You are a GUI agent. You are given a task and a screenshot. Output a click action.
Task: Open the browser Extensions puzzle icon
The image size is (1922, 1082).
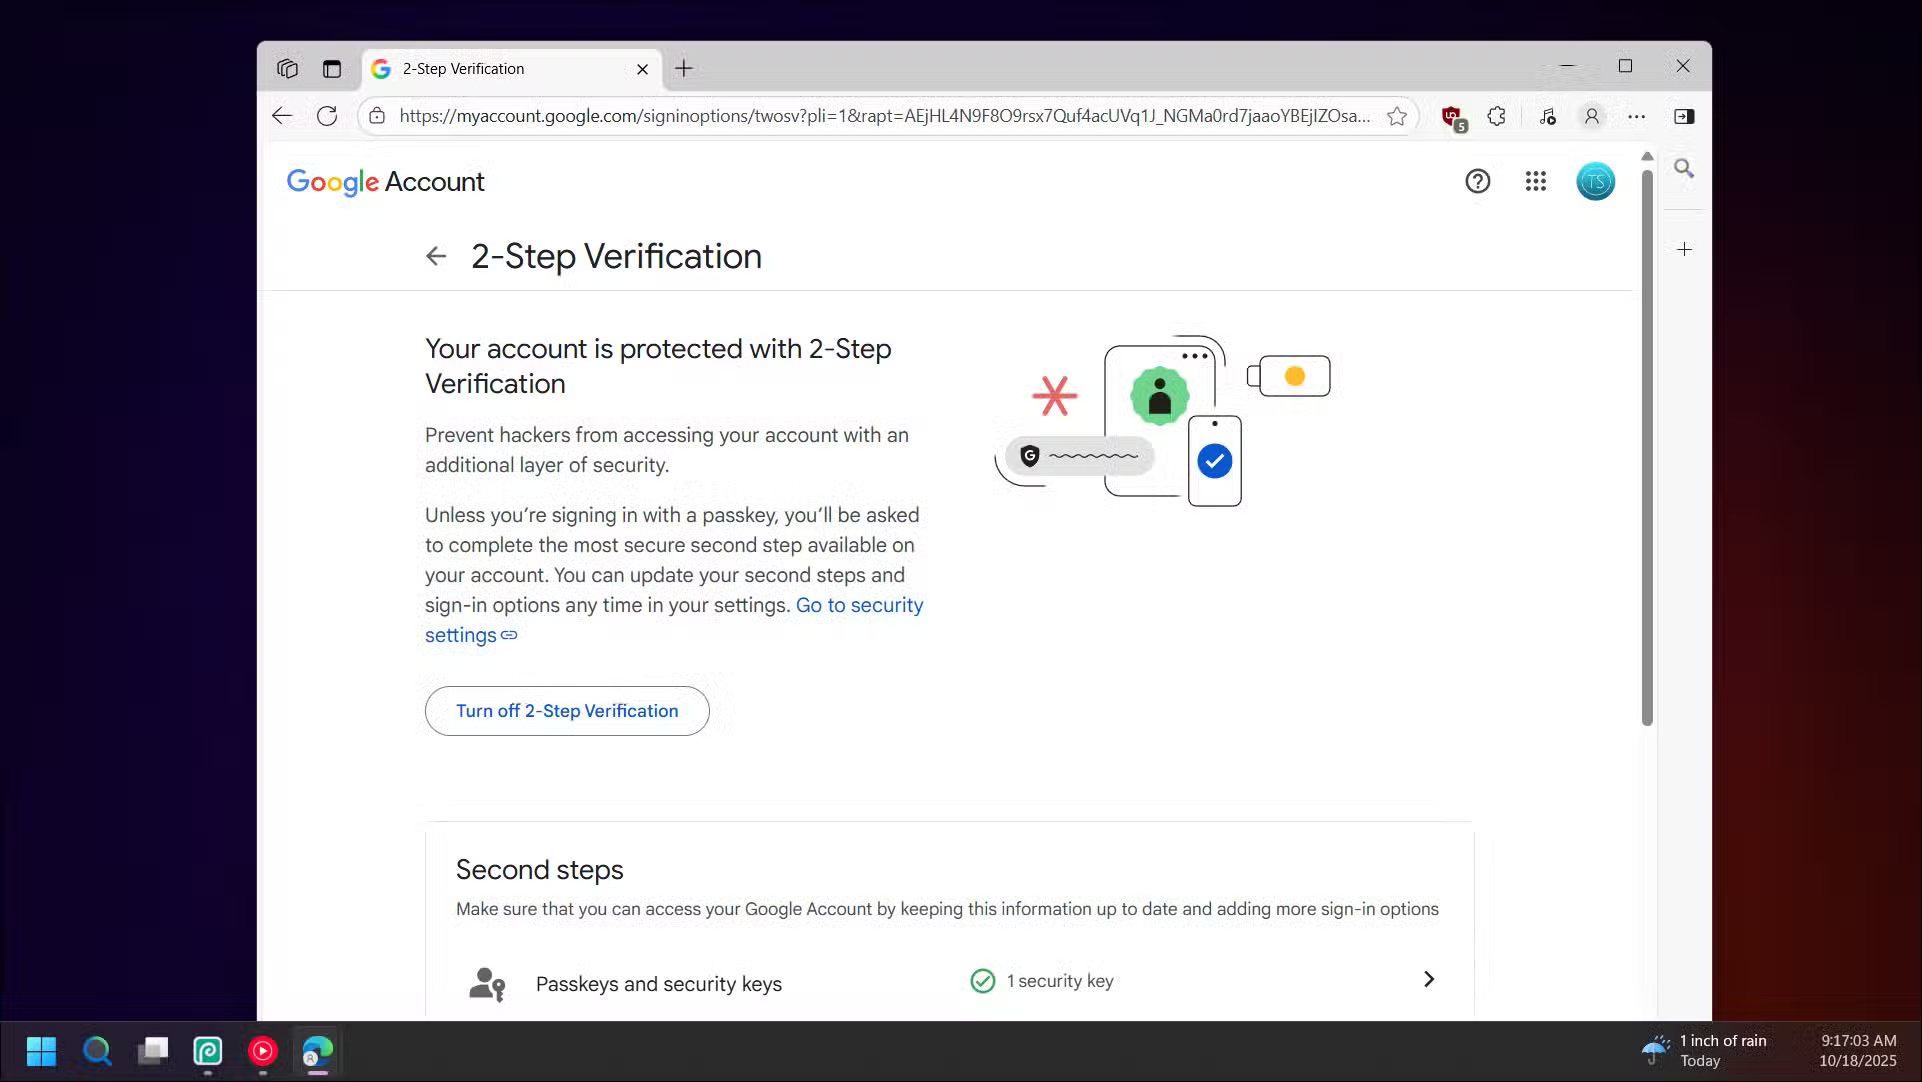coord(1496,116)
